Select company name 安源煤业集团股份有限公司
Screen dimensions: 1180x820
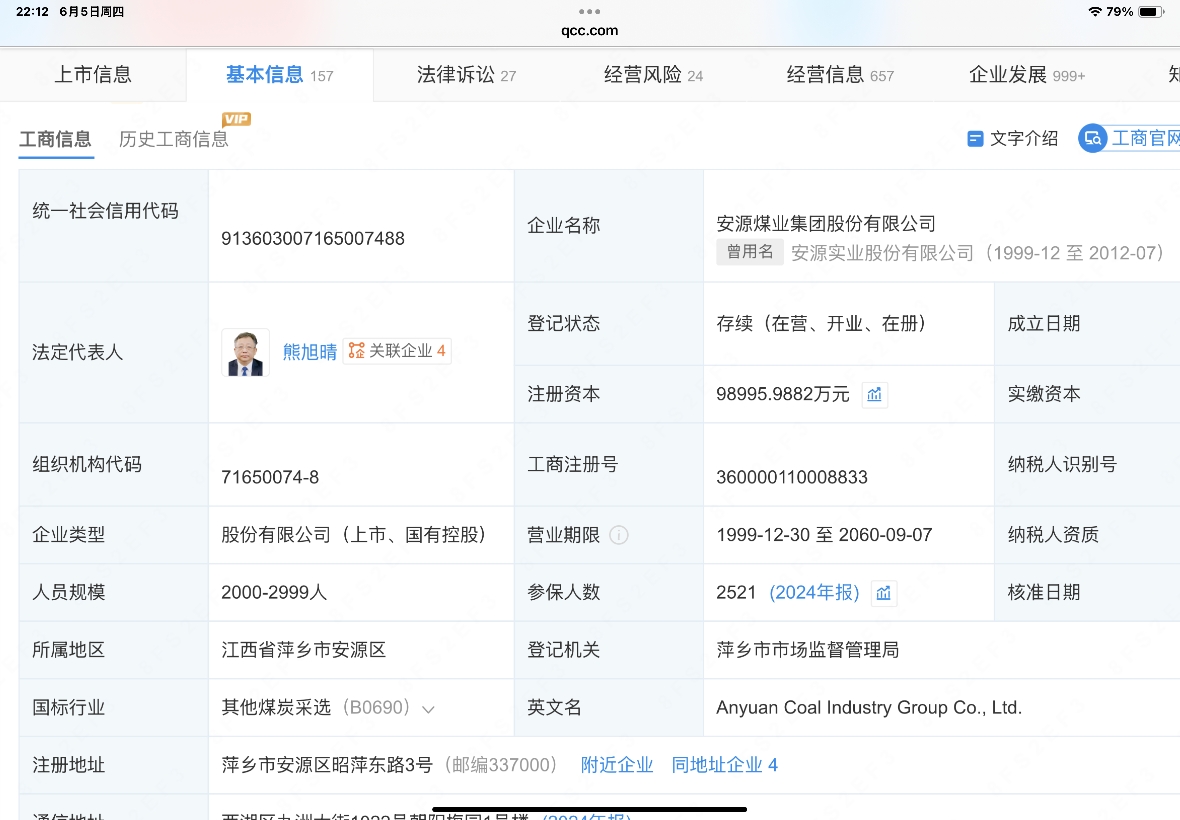click(x=826, y=223)
